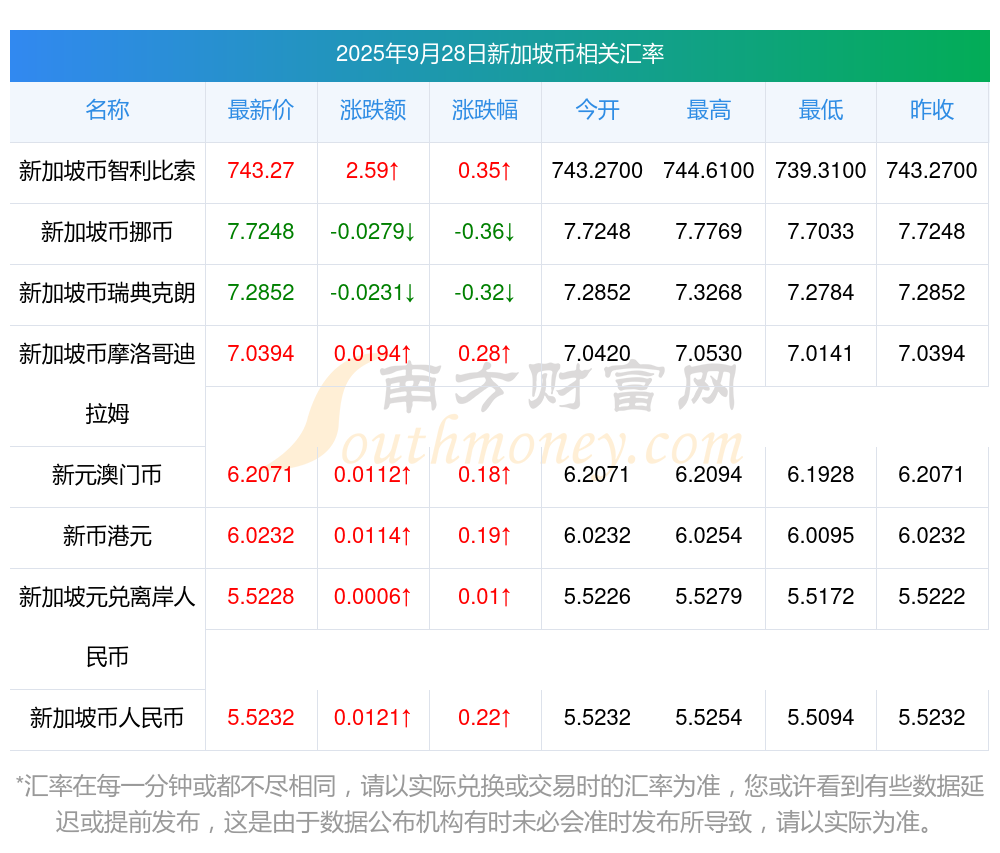Click the title 2025年9月28日新加坡币相关汇率
The image size is (1000, 853).
[x=499, y=54]
